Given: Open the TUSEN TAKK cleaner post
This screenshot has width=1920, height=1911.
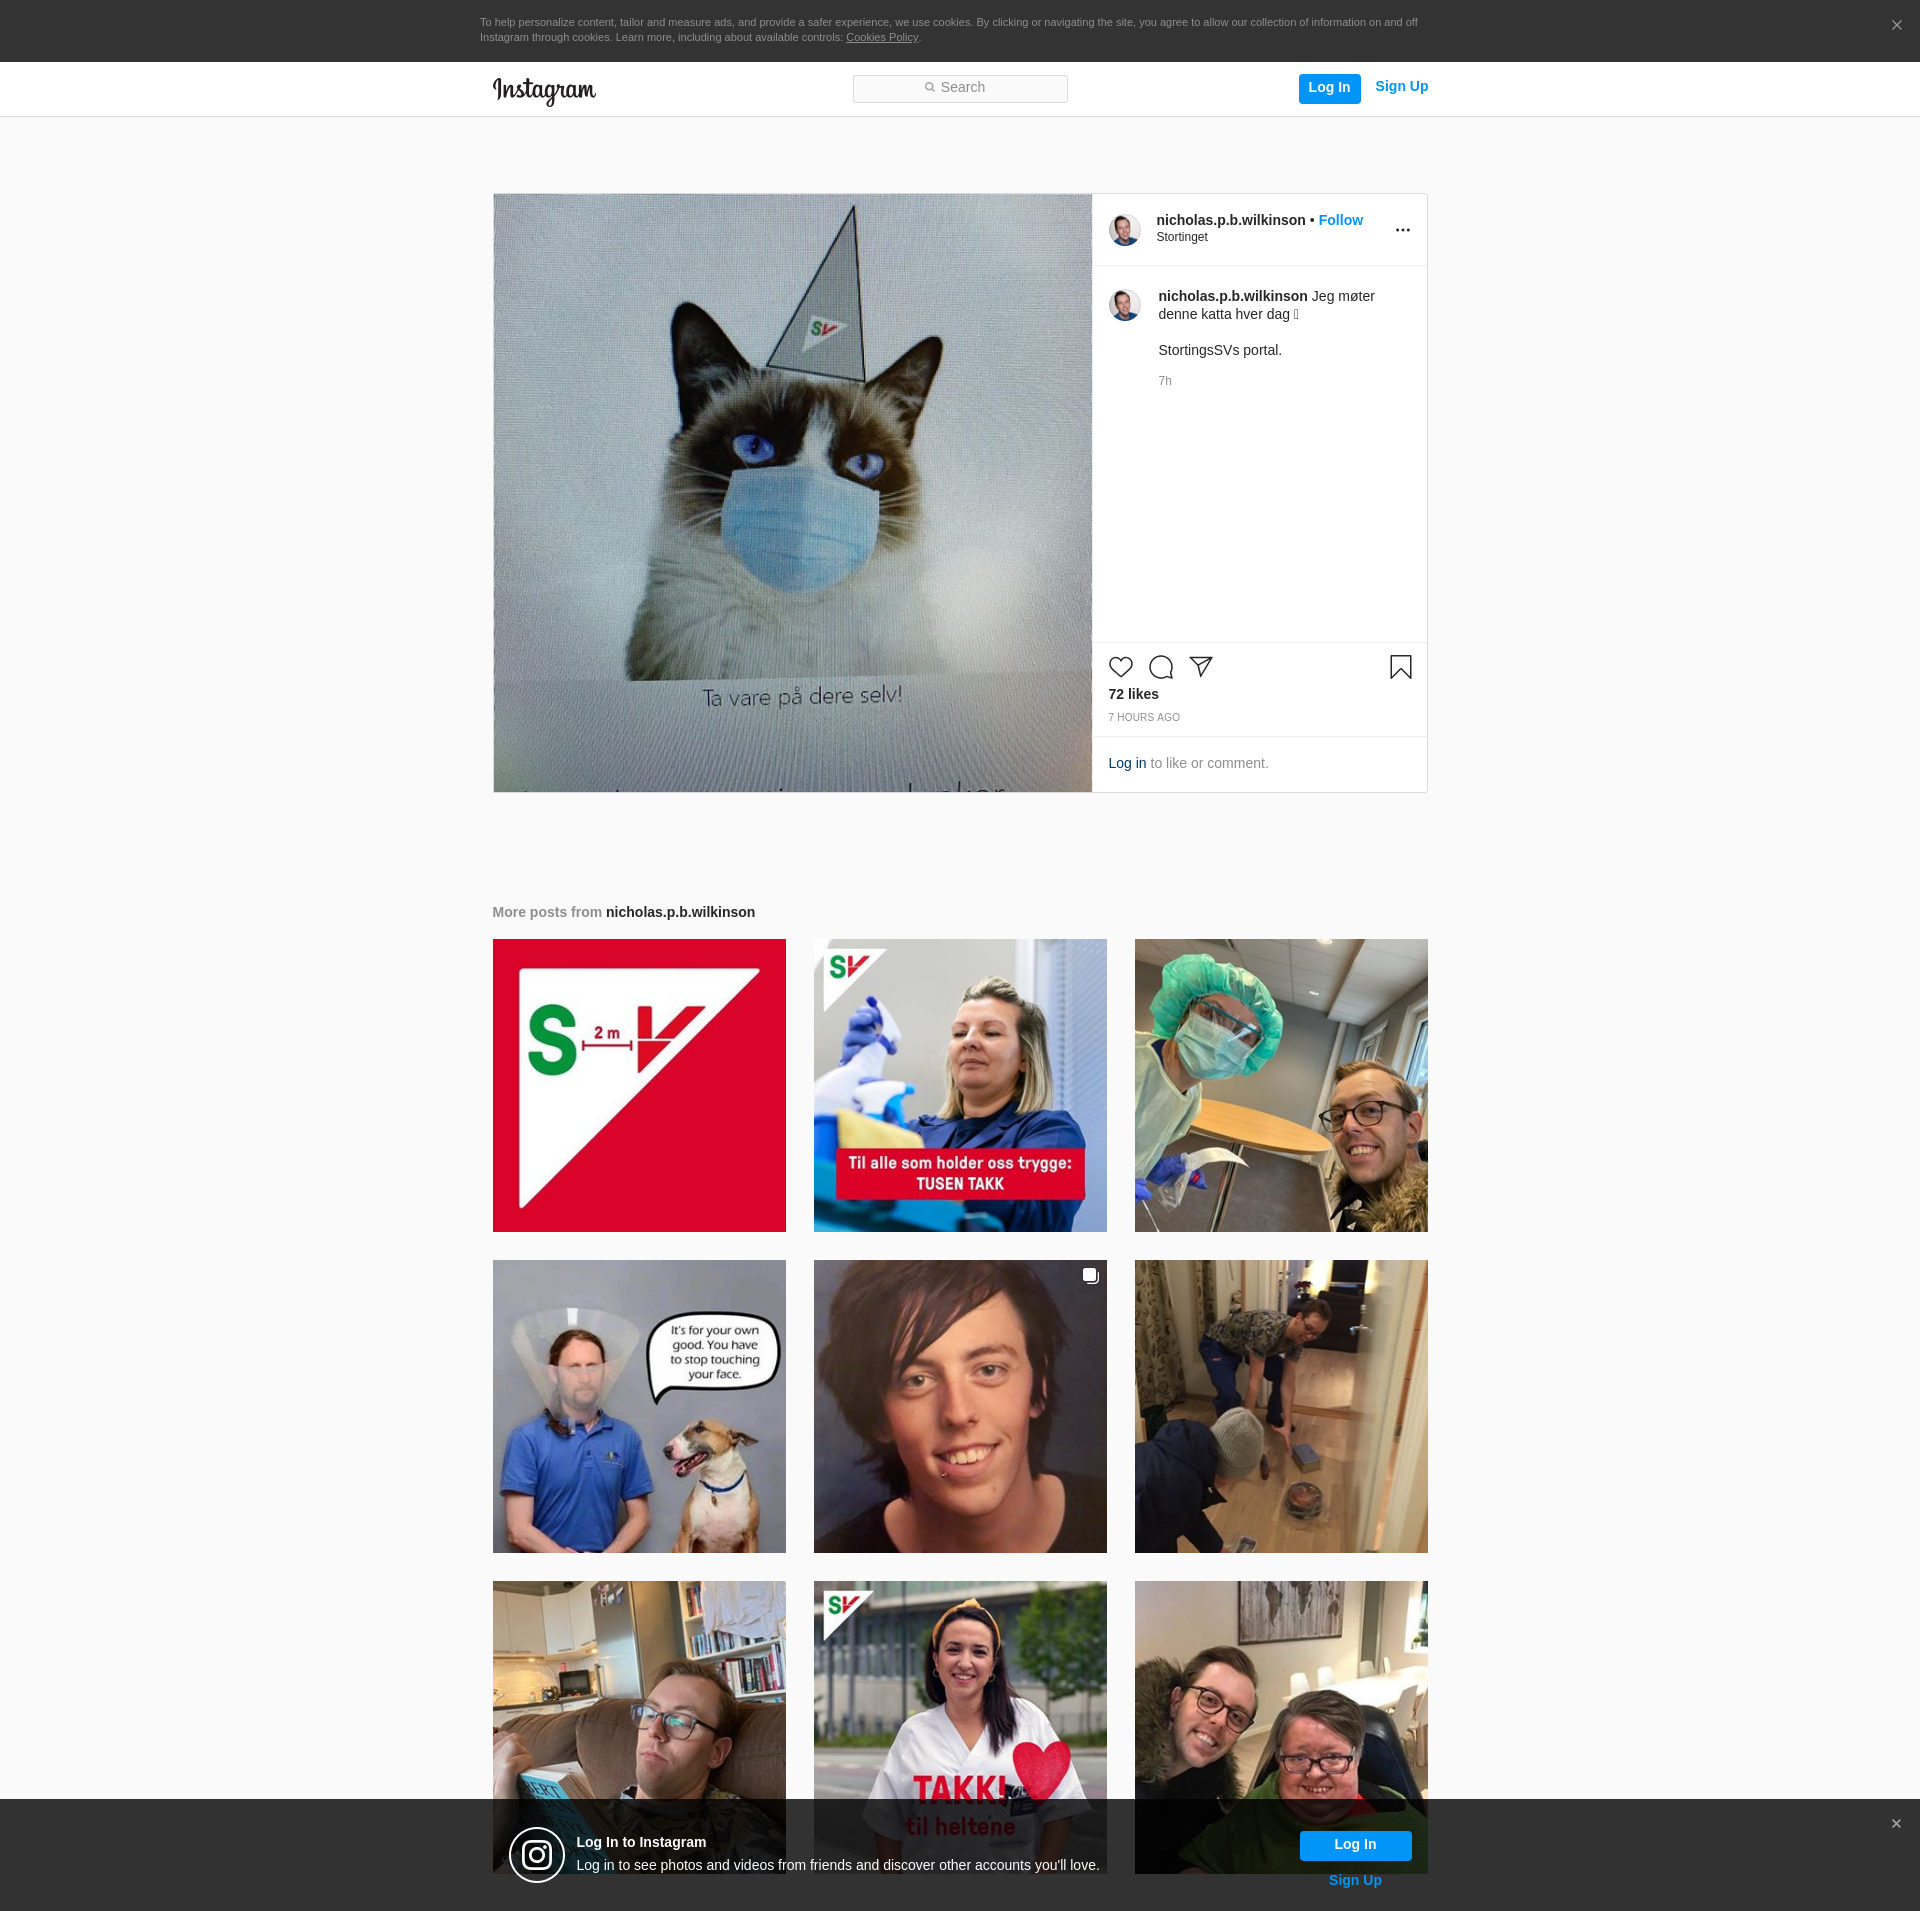Looking at the screenshot, I should [960, 1085].
